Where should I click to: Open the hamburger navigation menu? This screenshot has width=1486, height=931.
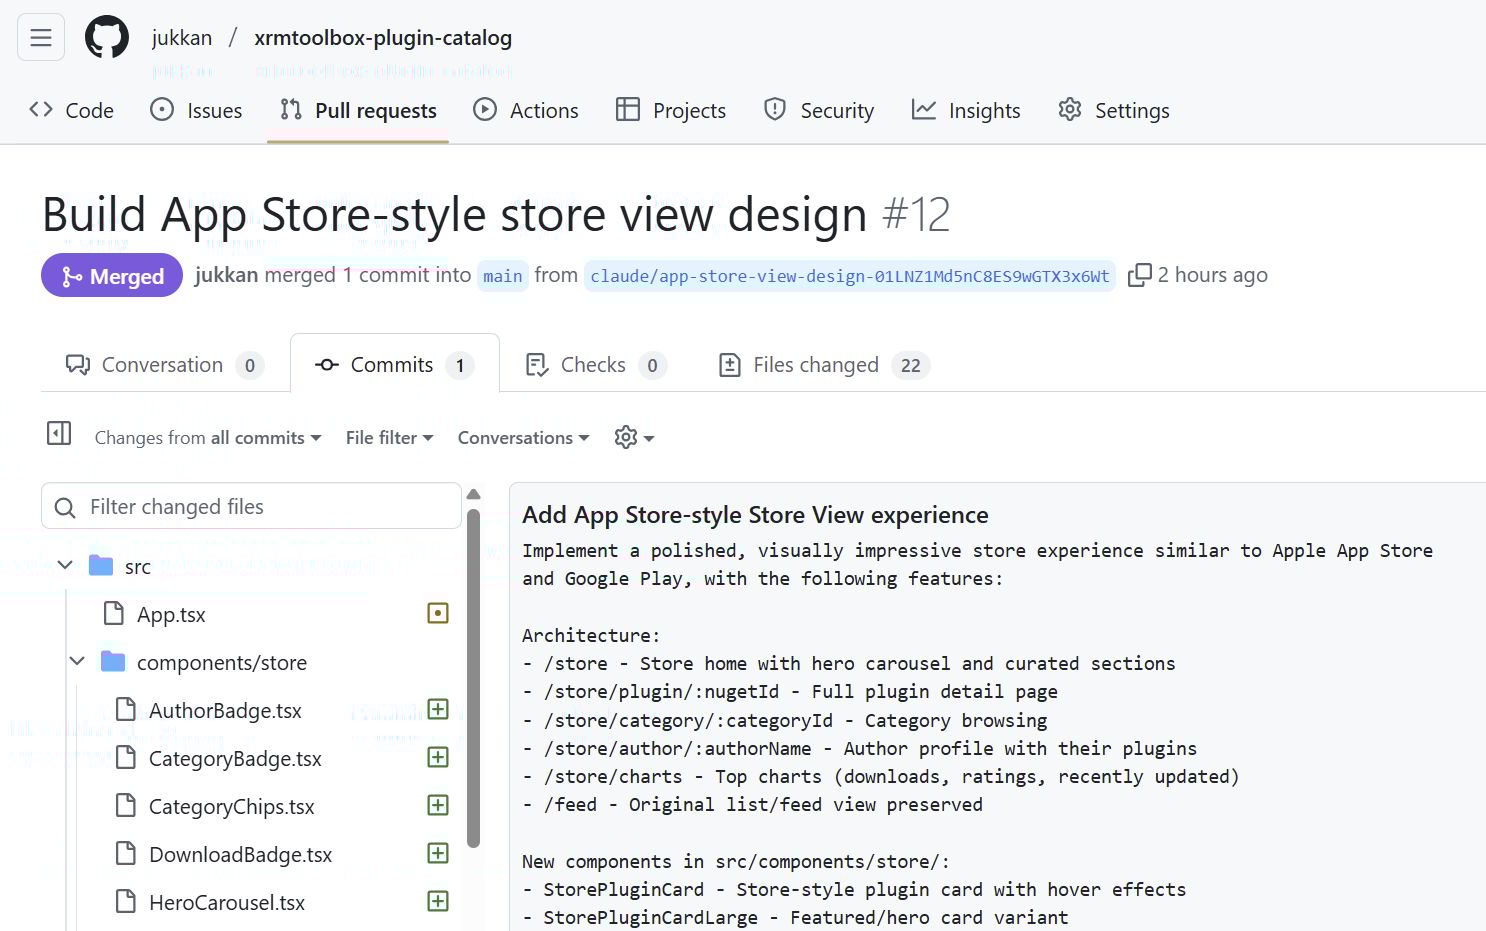(x=41, y=38)
